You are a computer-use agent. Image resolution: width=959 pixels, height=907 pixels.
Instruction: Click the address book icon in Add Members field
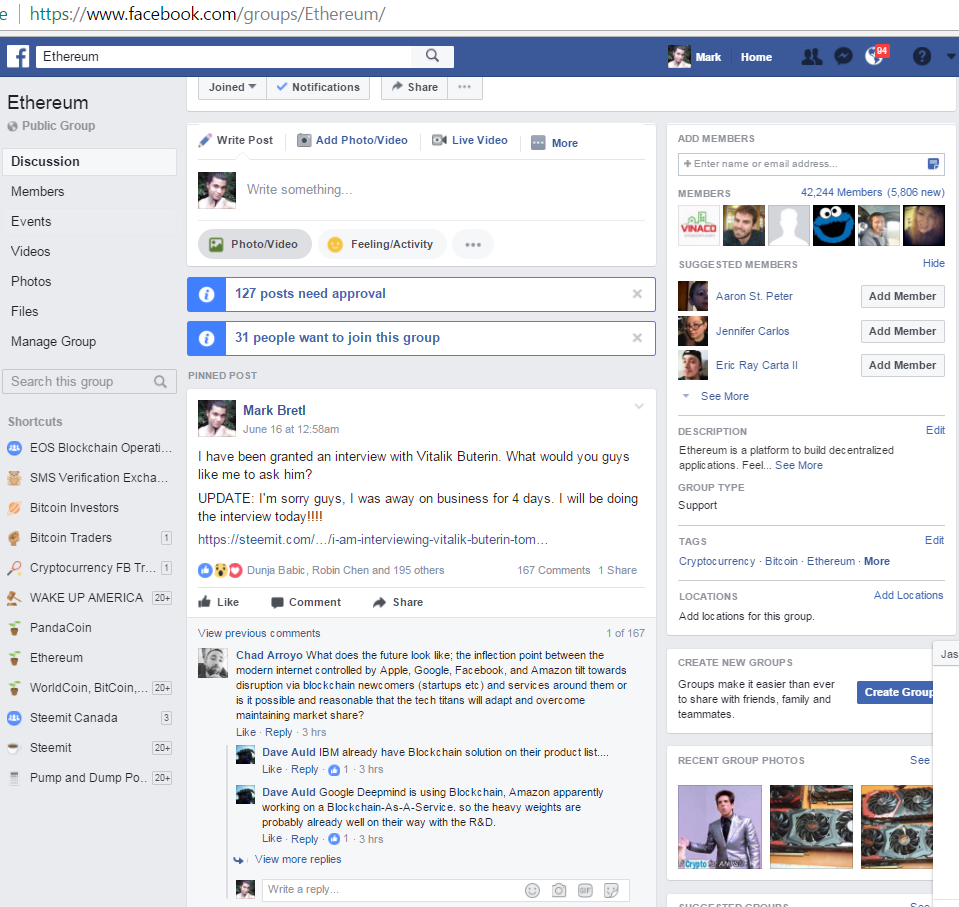pyautogui.click(x=933, y=164)
